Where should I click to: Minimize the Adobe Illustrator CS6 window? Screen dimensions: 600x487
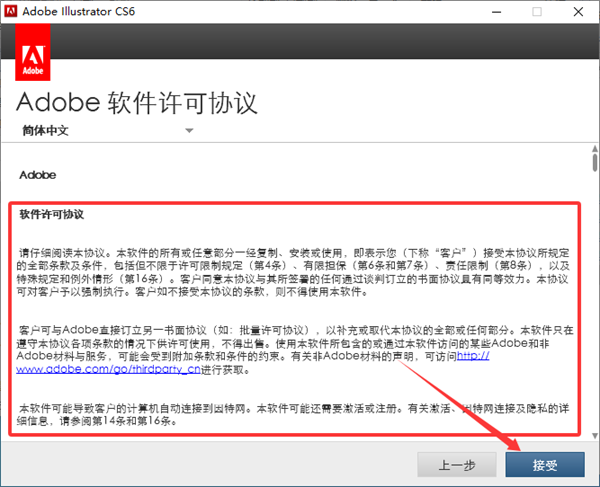pyautogui.click(x=497, y=12)
